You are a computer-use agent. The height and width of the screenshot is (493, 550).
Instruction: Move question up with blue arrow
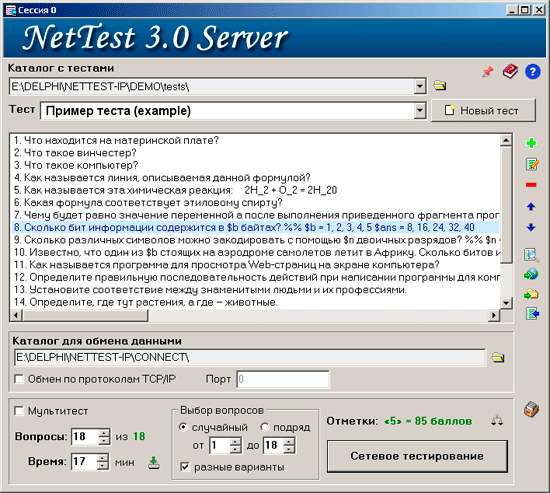pos(531,207)
